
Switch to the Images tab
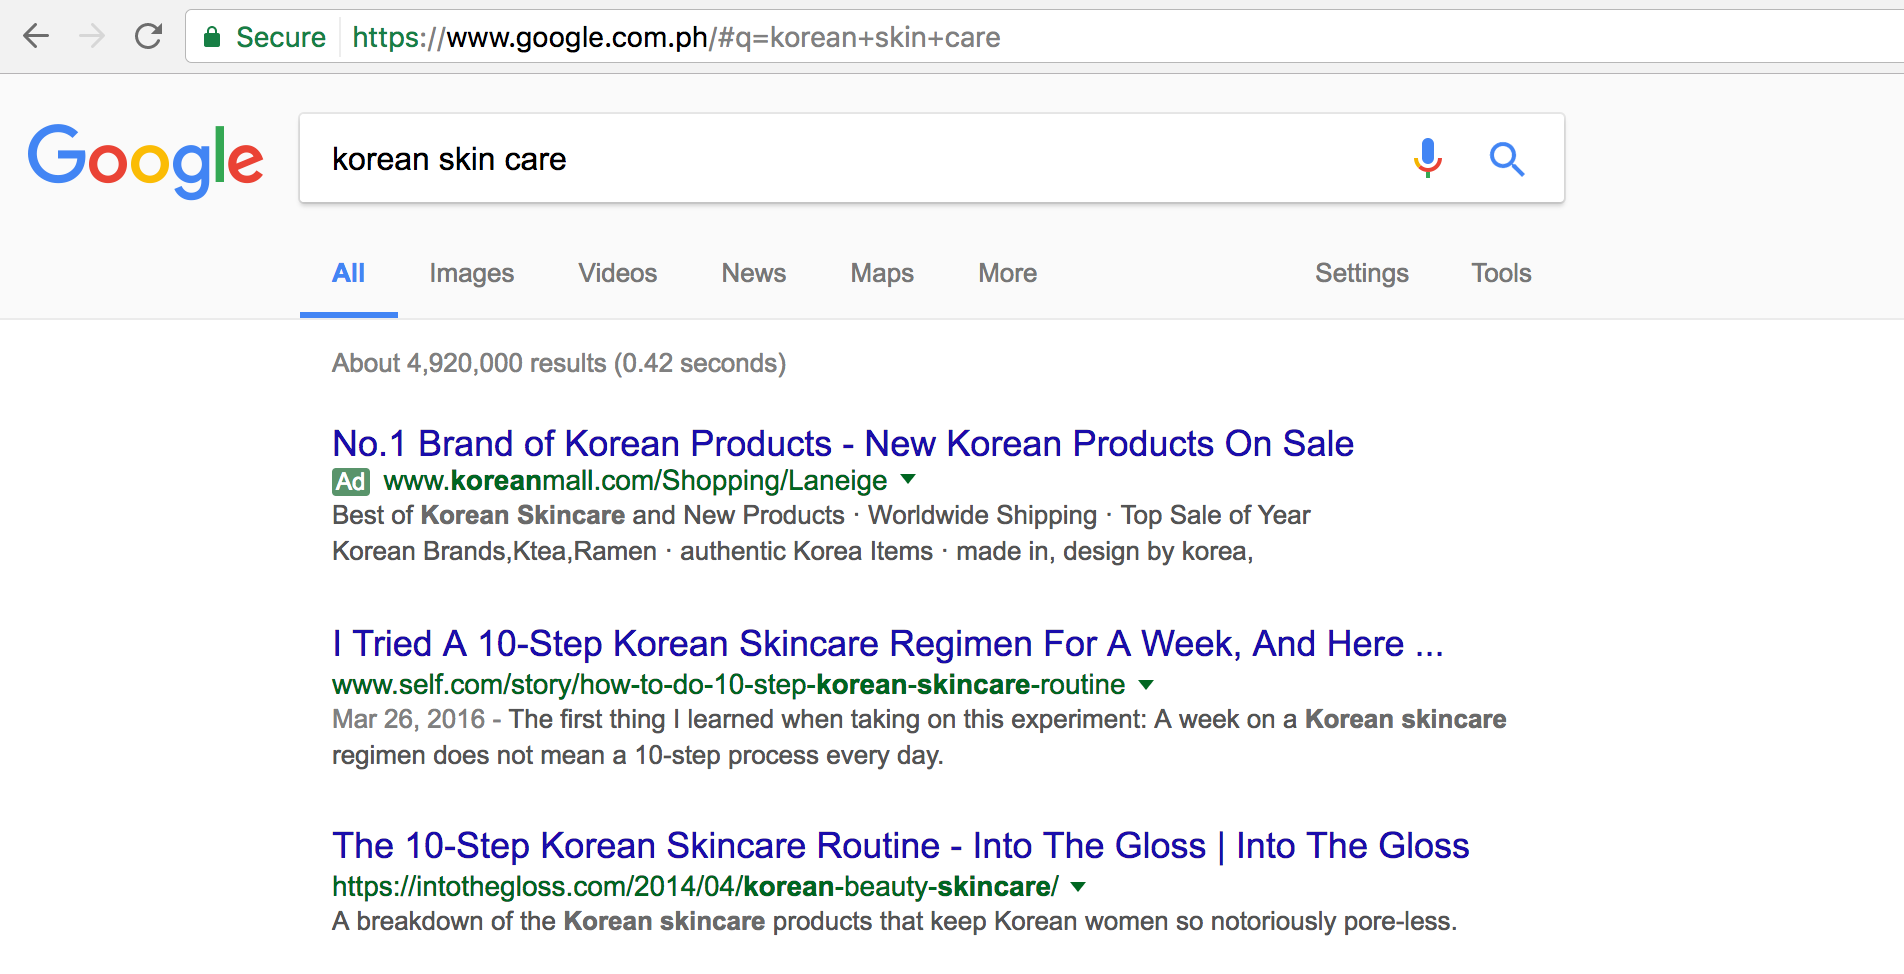click(x=471, y=273)
